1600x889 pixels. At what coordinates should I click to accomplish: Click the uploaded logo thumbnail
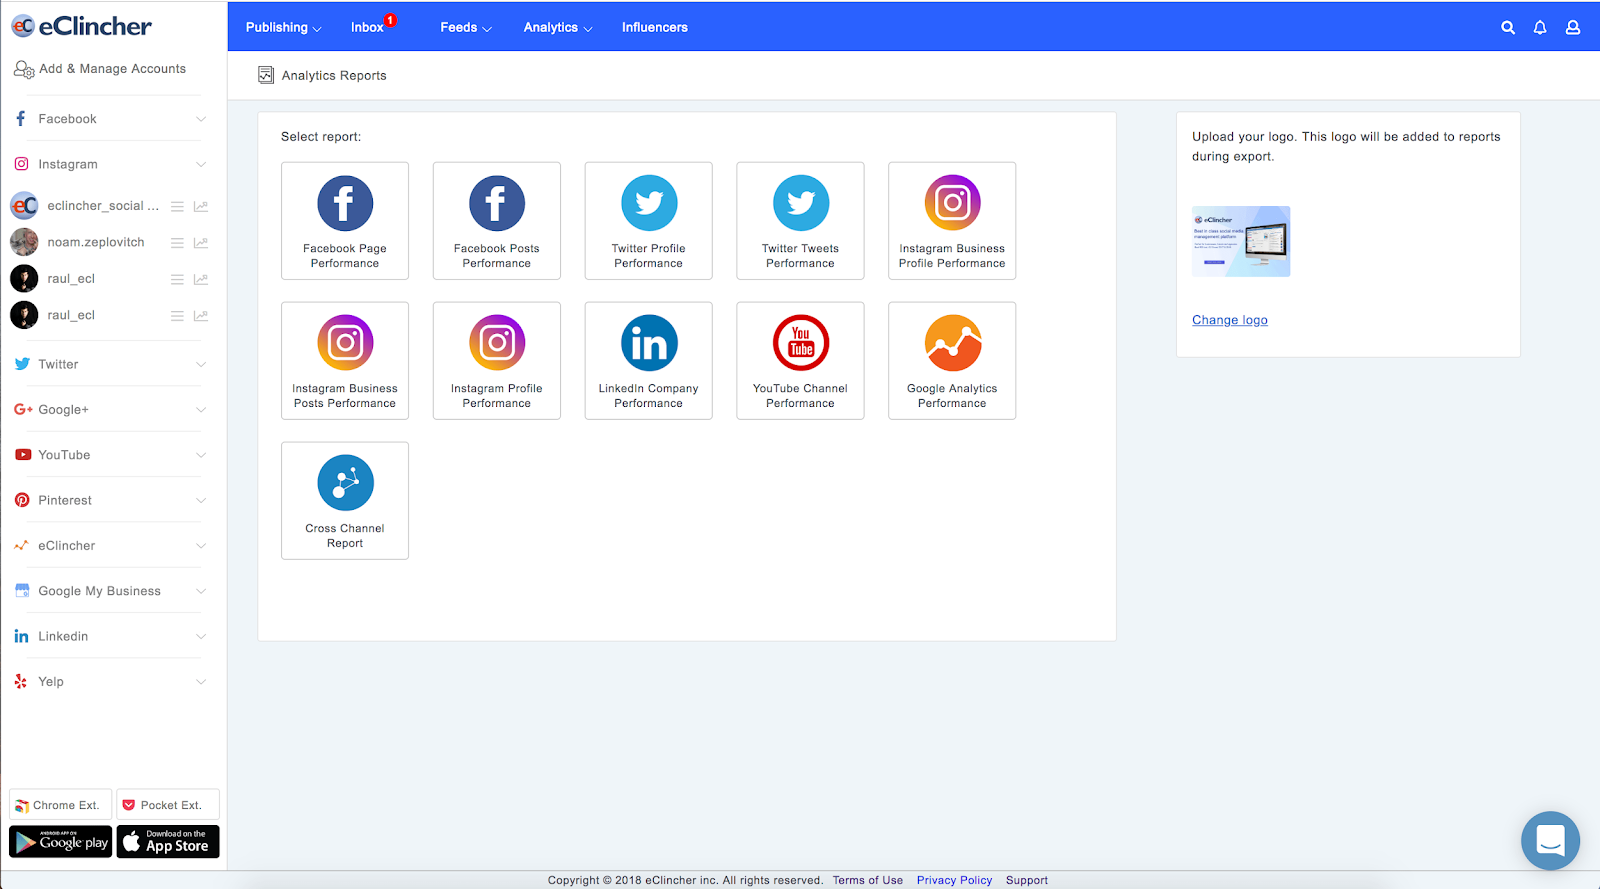coord(1241,241)
